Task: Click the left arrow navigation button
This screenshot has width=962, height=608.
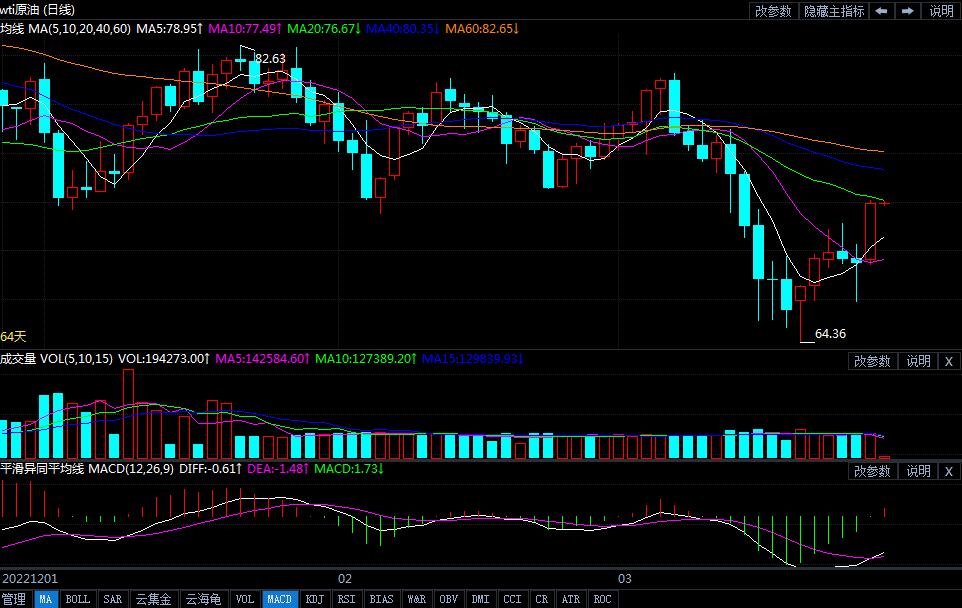Action: point(881,11)
